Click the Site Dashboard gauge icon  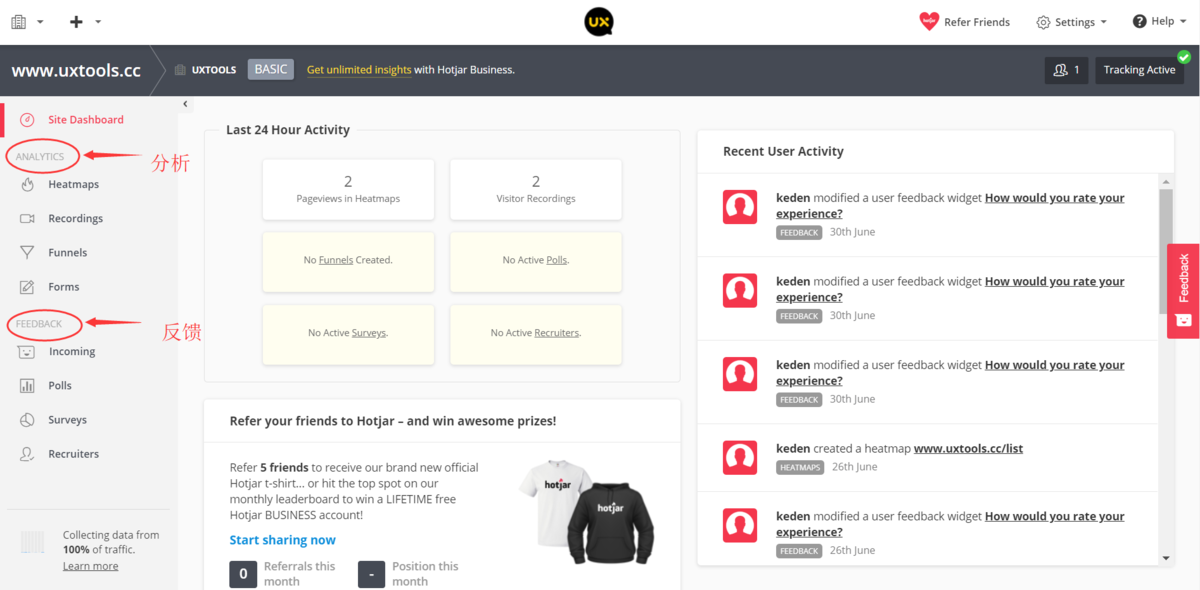[x=27, y=120]
